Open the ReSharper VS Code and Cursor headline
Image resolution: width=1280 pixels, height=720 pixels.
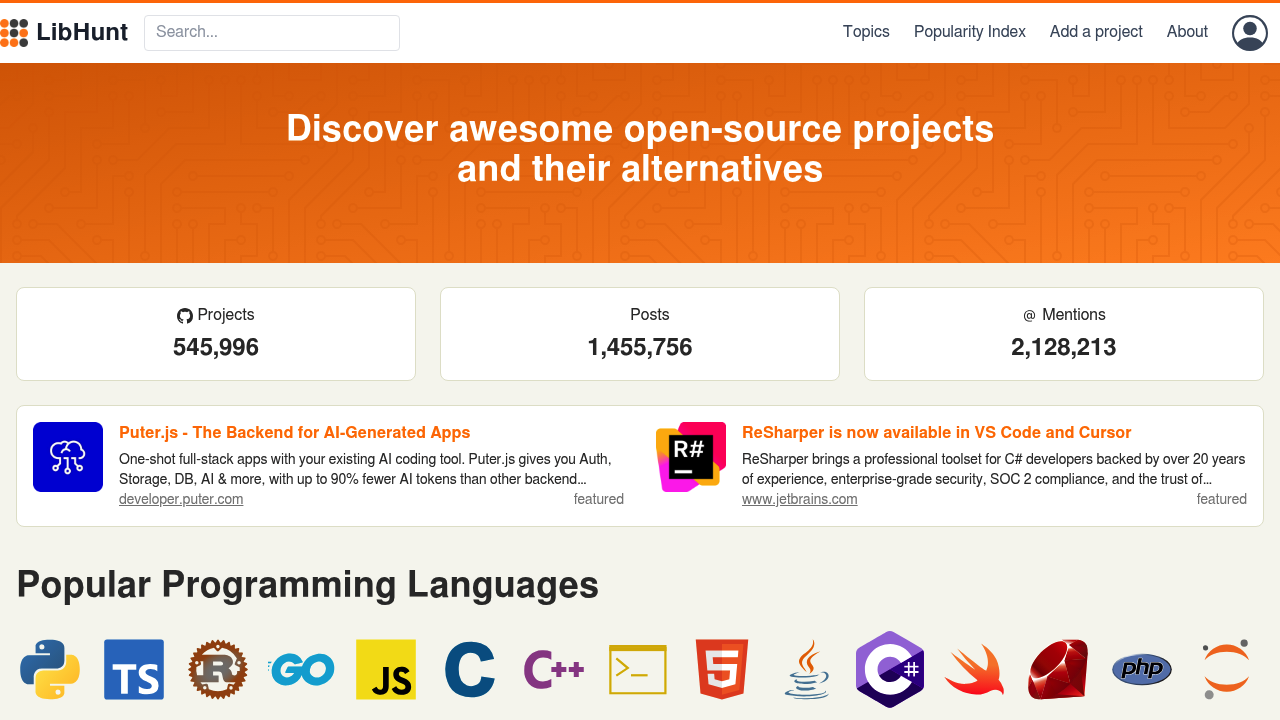936,433
